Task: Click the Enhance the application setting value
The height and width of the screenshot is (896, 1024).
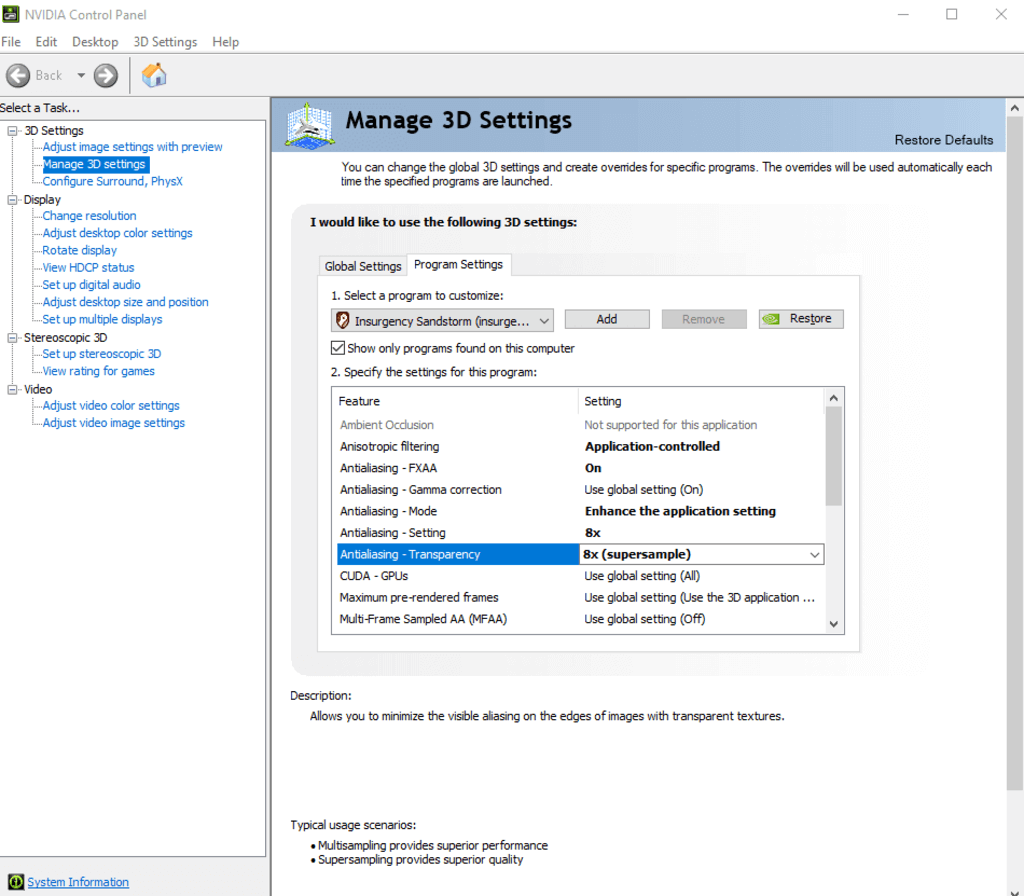Action: [680, 511]
